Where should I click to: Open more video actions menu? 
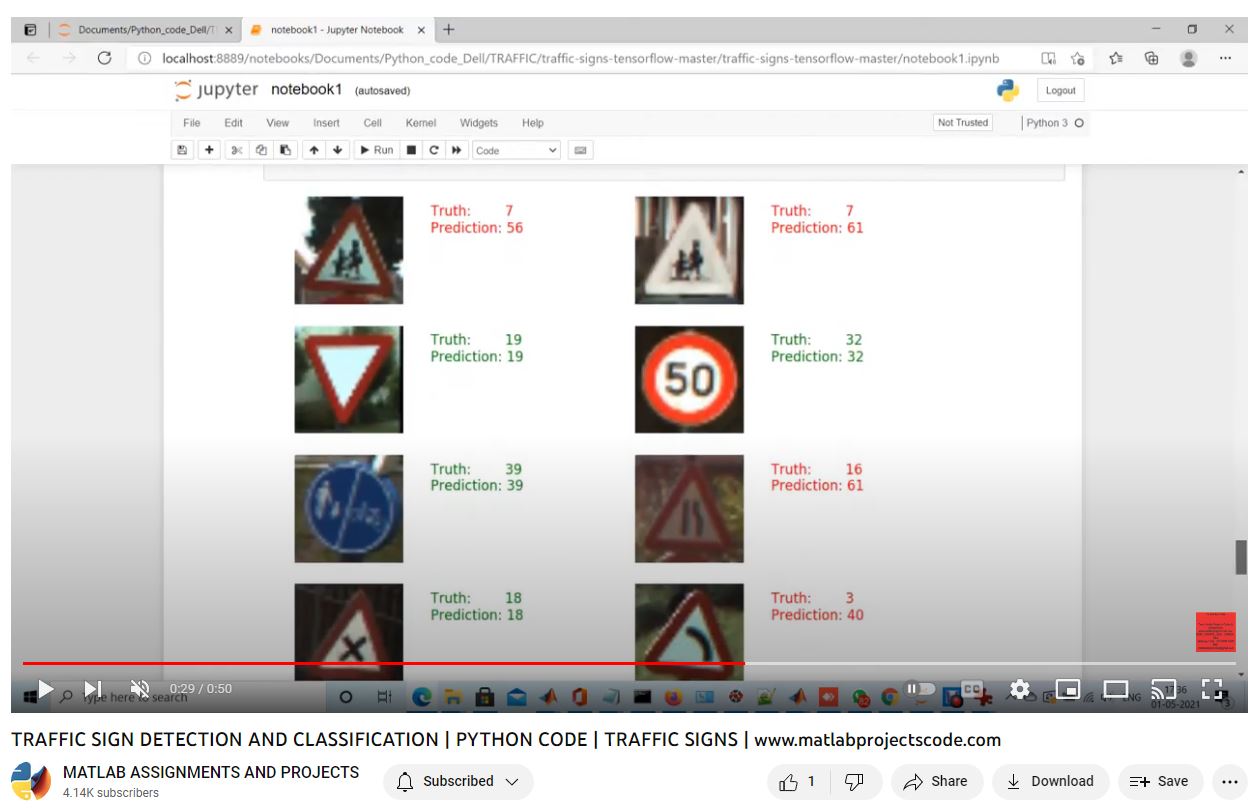pyautogui.click(x=1230, y=781)
